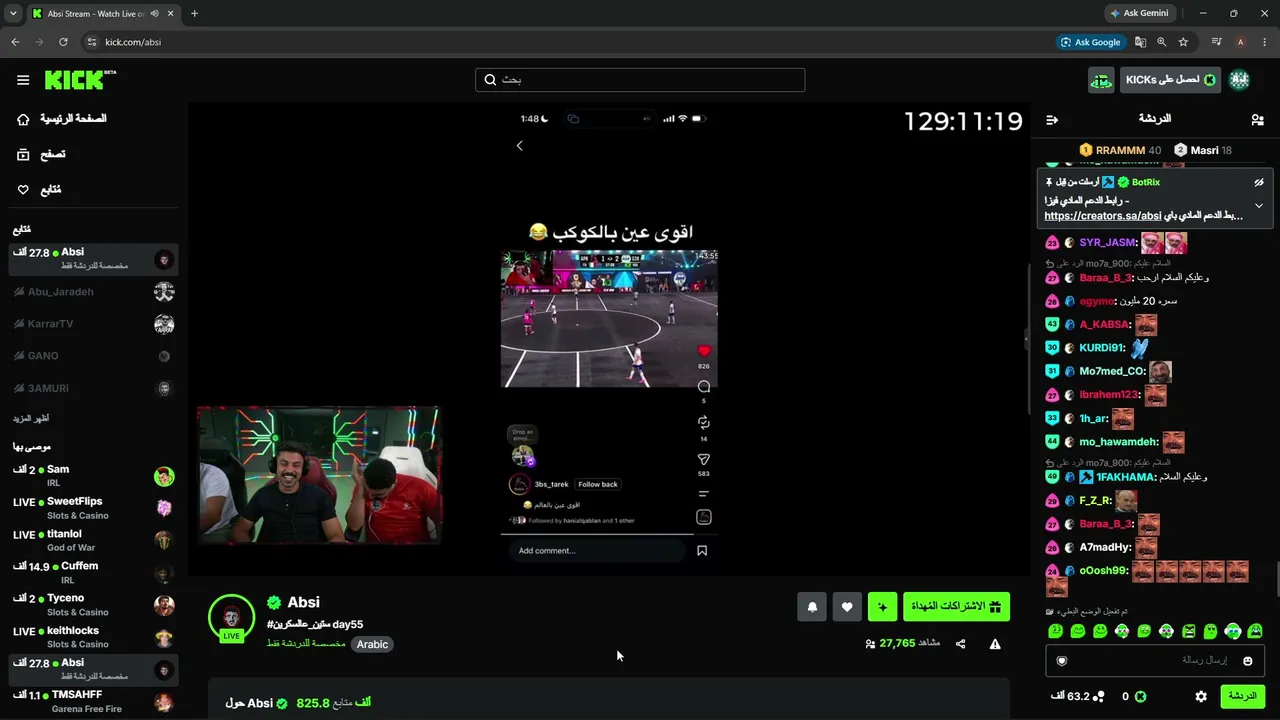Open recommended channel Tyceno
This screenshot has width=1280, height=720.
(93, 605)
